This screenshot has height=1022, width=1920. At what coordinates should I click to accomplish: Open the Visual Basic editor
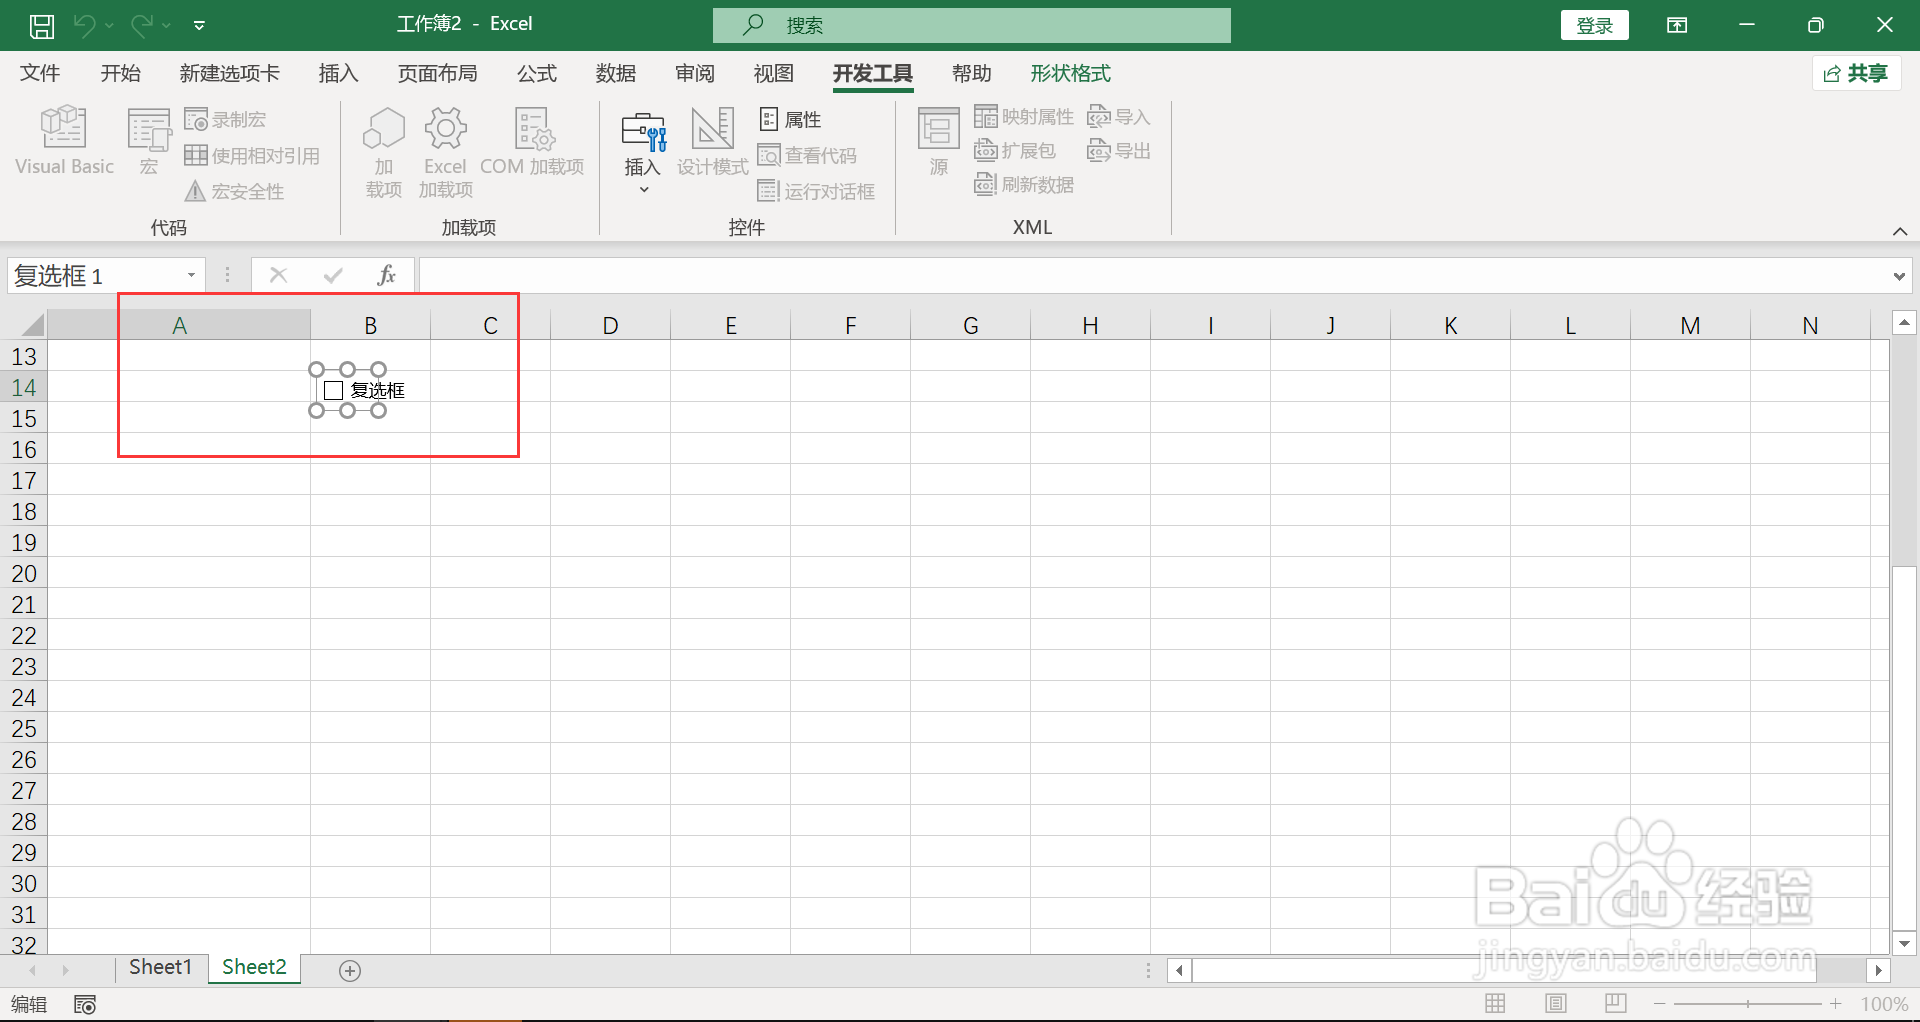[65, 142]
